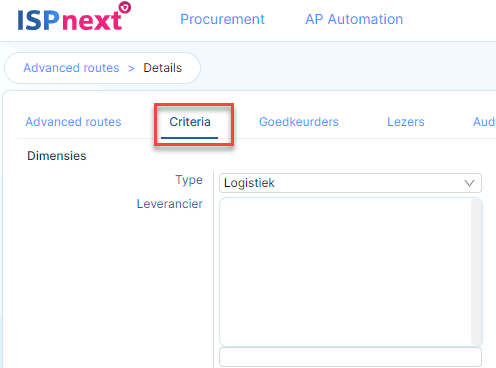
Task: Click the Leverancier list scrollbar
Action: (476, 272)
